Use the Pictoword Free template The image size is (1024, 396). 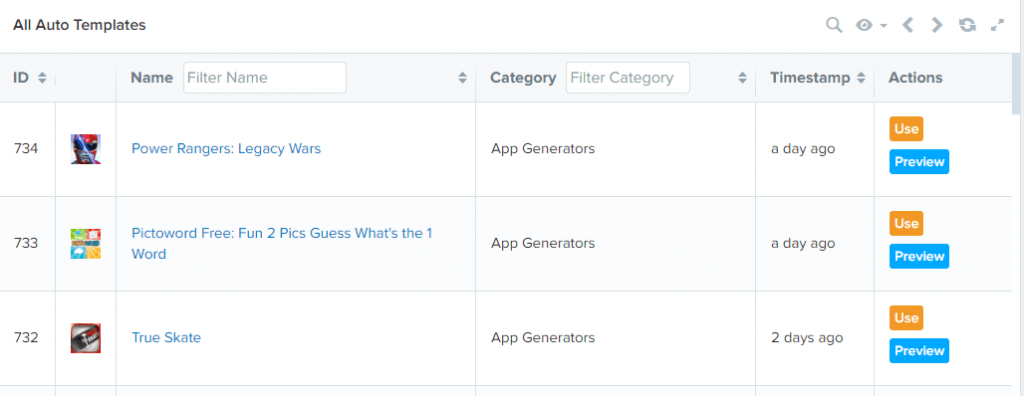pos(906,223)
